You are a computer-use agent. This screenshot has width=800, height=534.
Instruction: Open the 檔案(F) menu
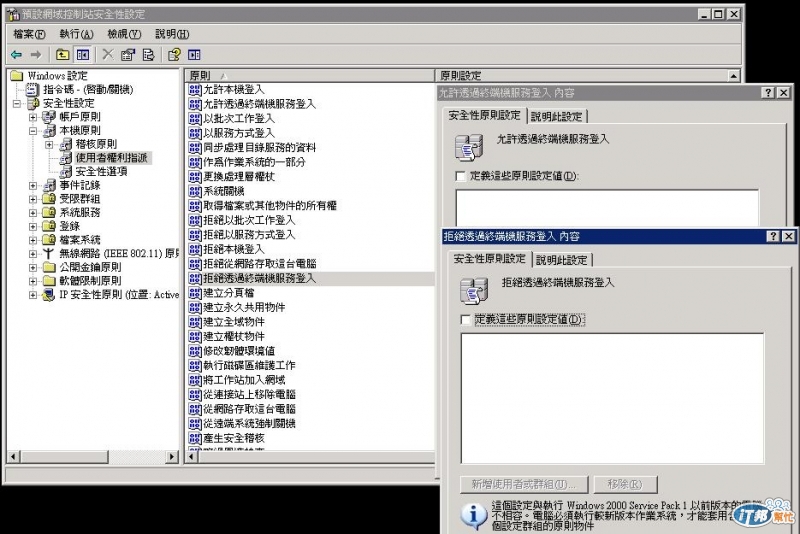[x=29, y=34]
